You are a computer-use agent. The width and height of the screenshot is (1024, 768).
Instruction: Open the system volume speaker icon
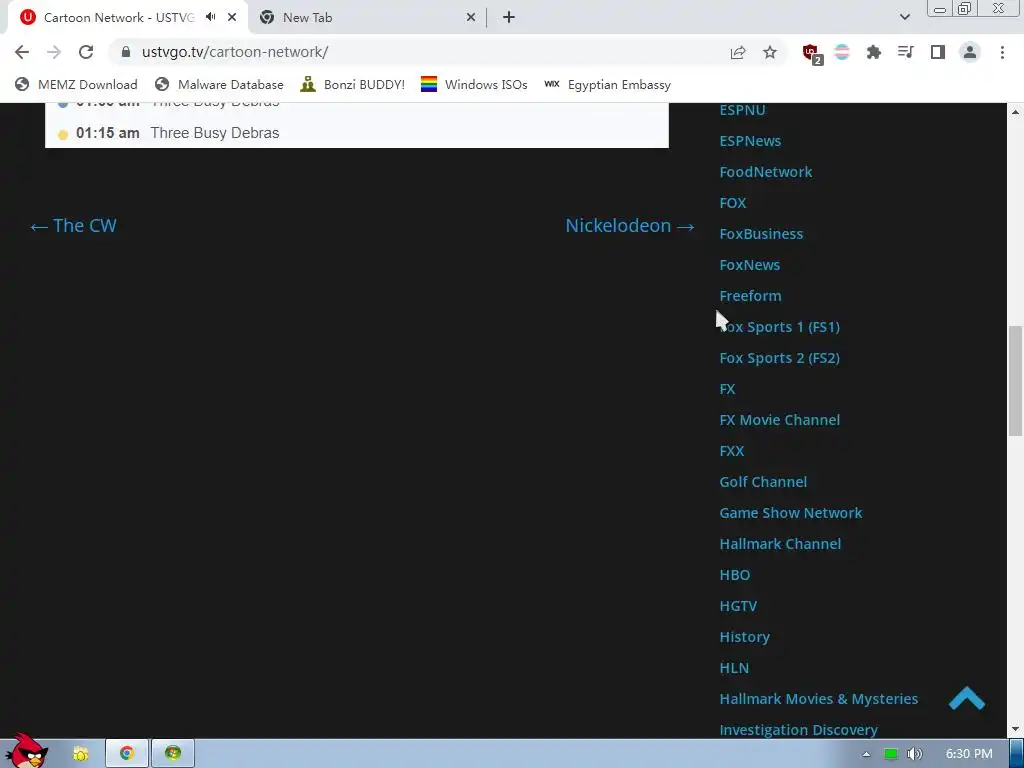click(x=914, y=754)
